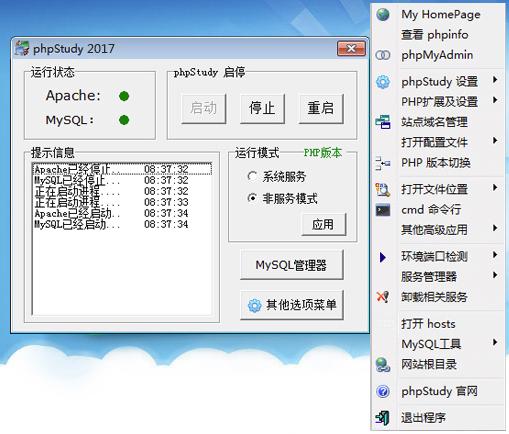This screenshot has width=509, height=434.
Task: Click the 打开文件位置 magnifier icon
Action: click(x=383, y=189)
